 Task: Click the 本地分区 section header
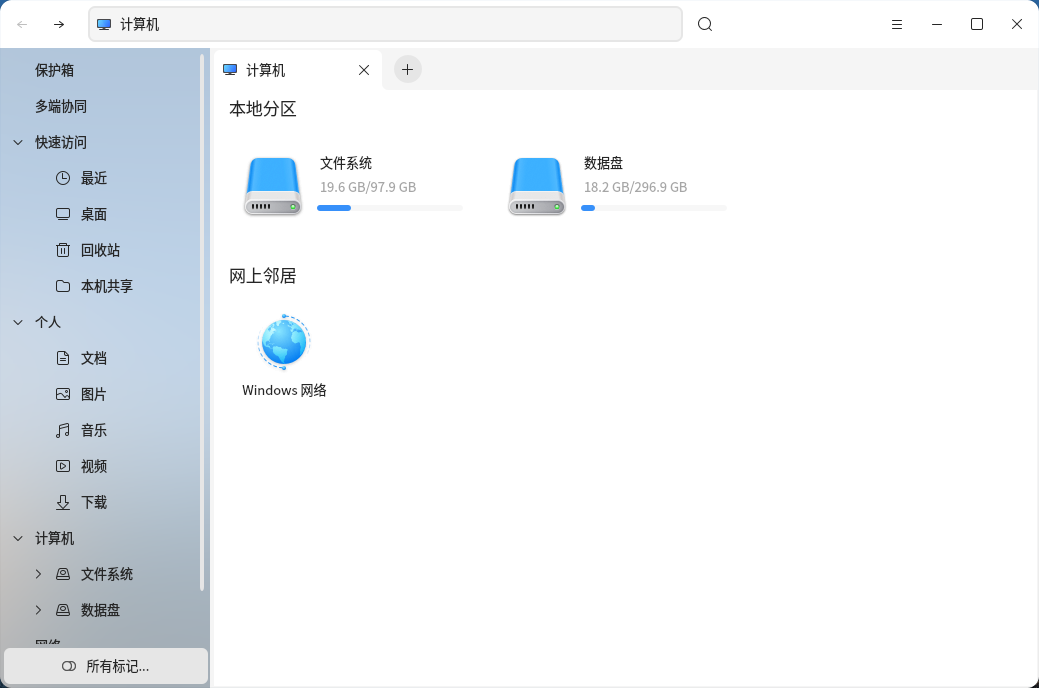262,109
